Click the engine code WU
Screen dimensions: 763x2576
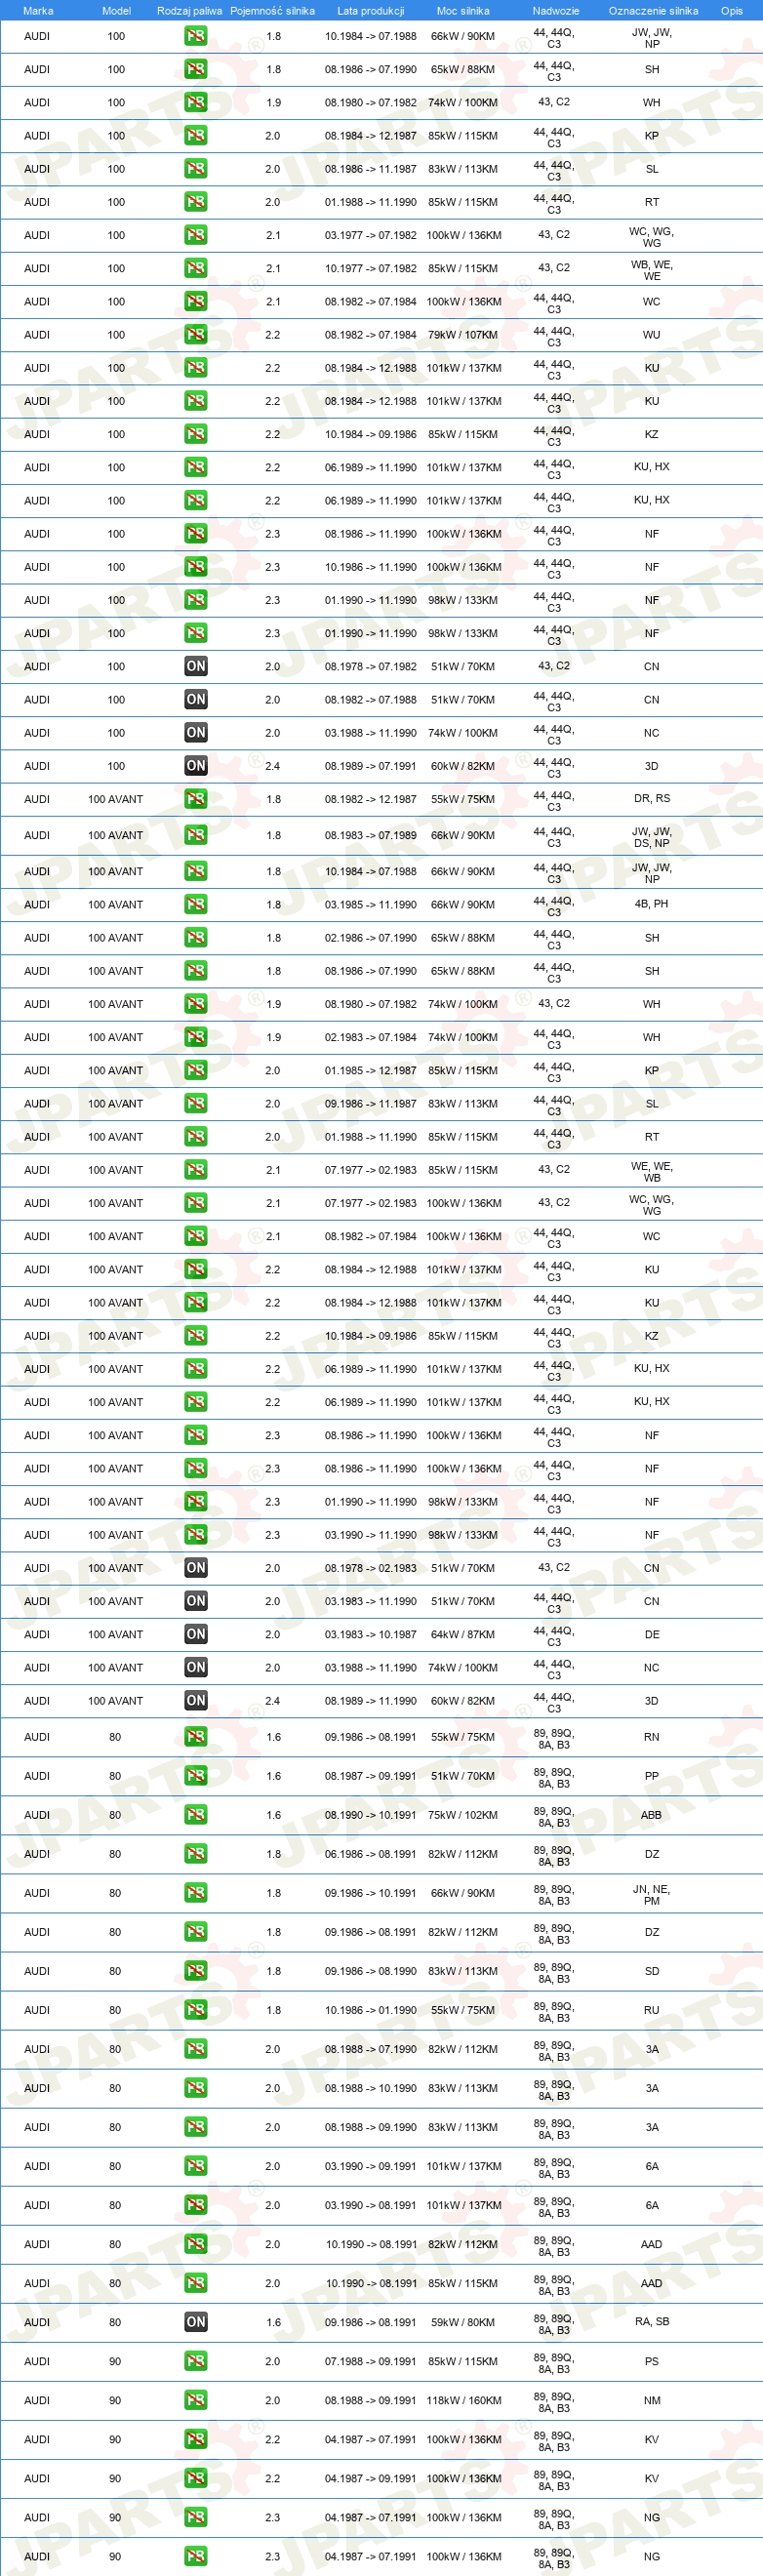pyautogui.click(x=652, y=335)
